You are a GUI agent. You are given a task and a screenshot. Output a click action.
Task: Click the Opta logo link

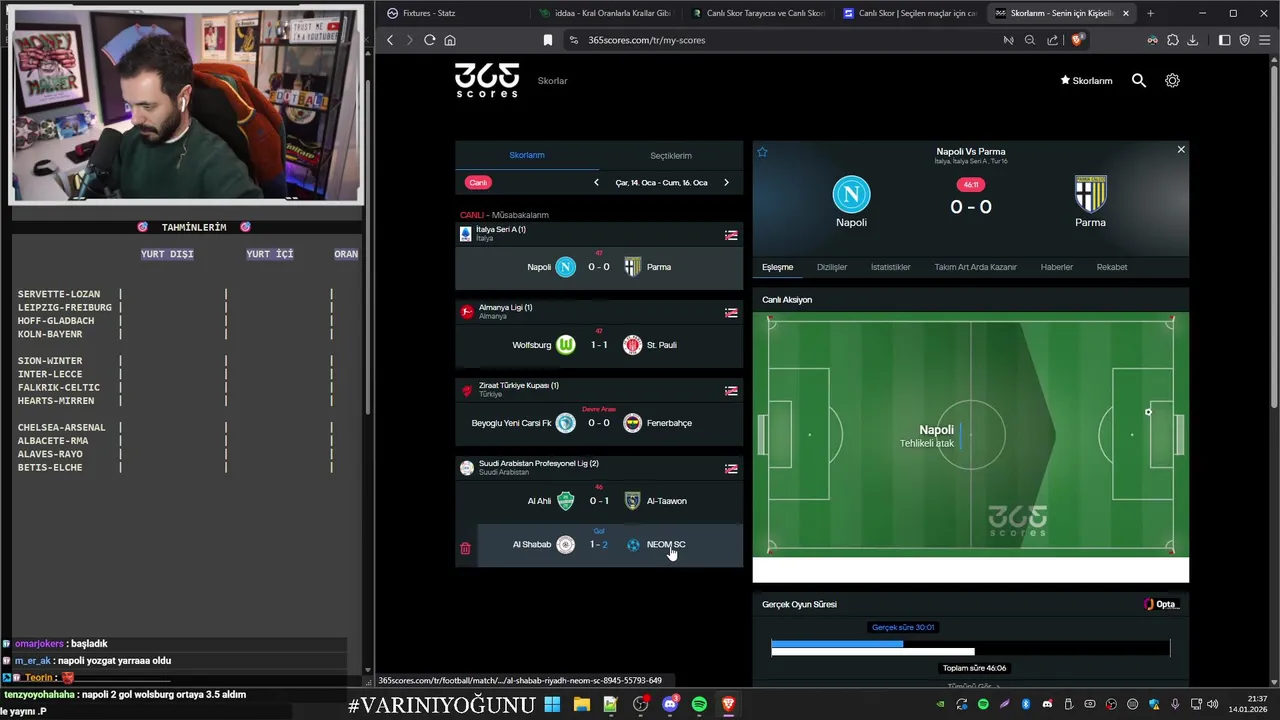pos(1162,604)
